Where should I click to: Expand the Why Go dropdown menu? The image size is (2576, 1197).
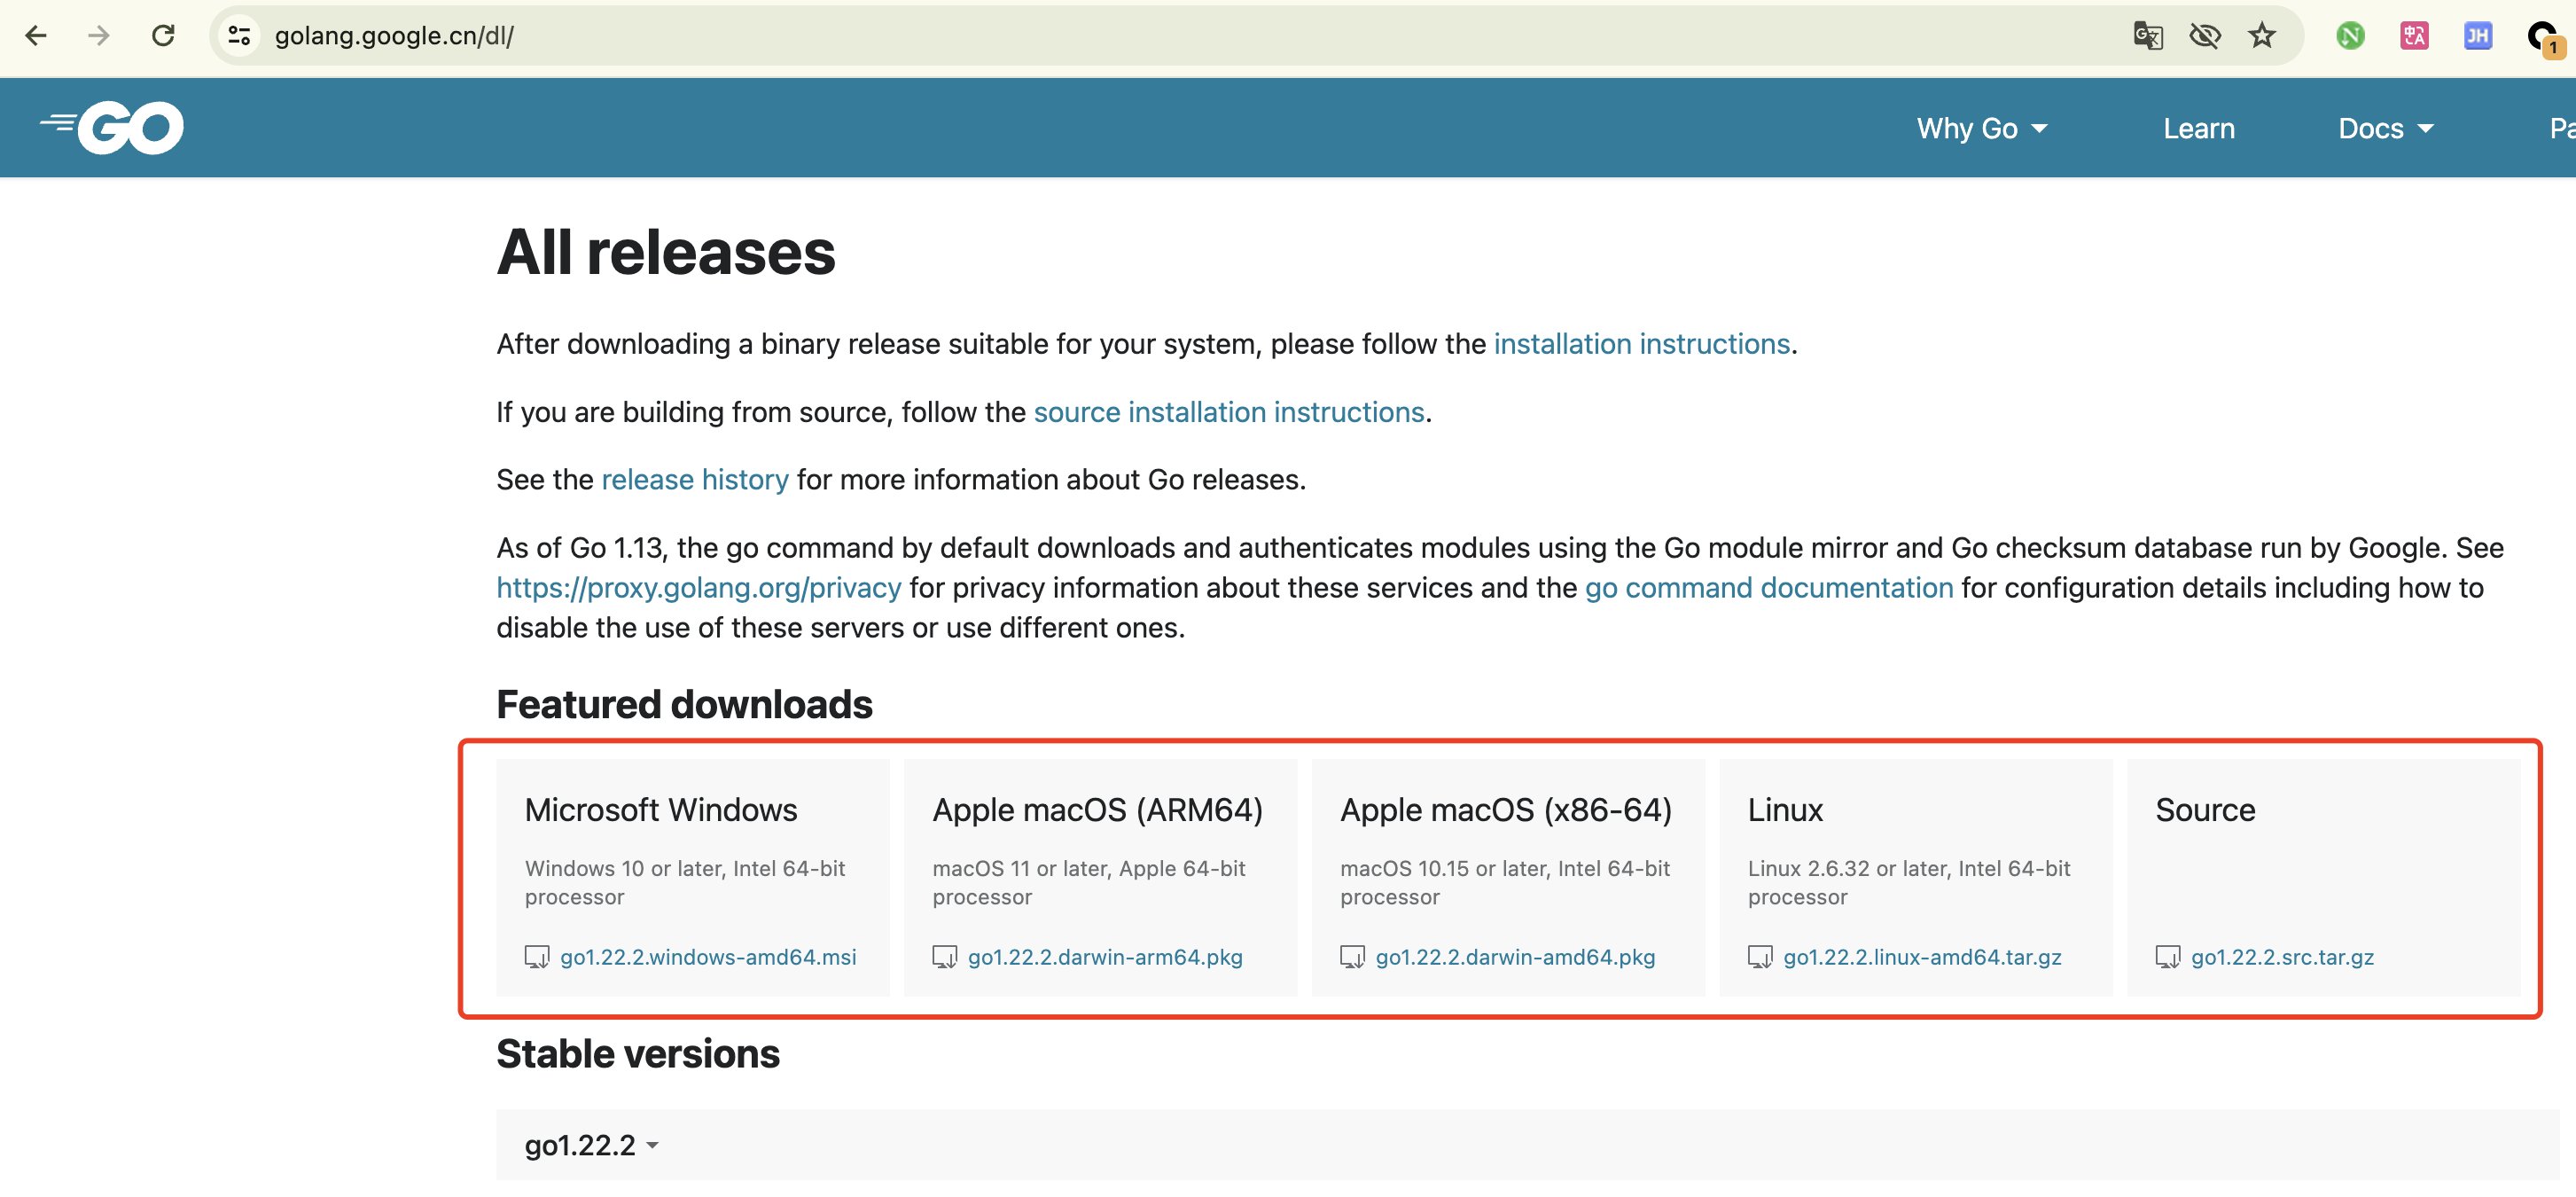point(1981,129)
